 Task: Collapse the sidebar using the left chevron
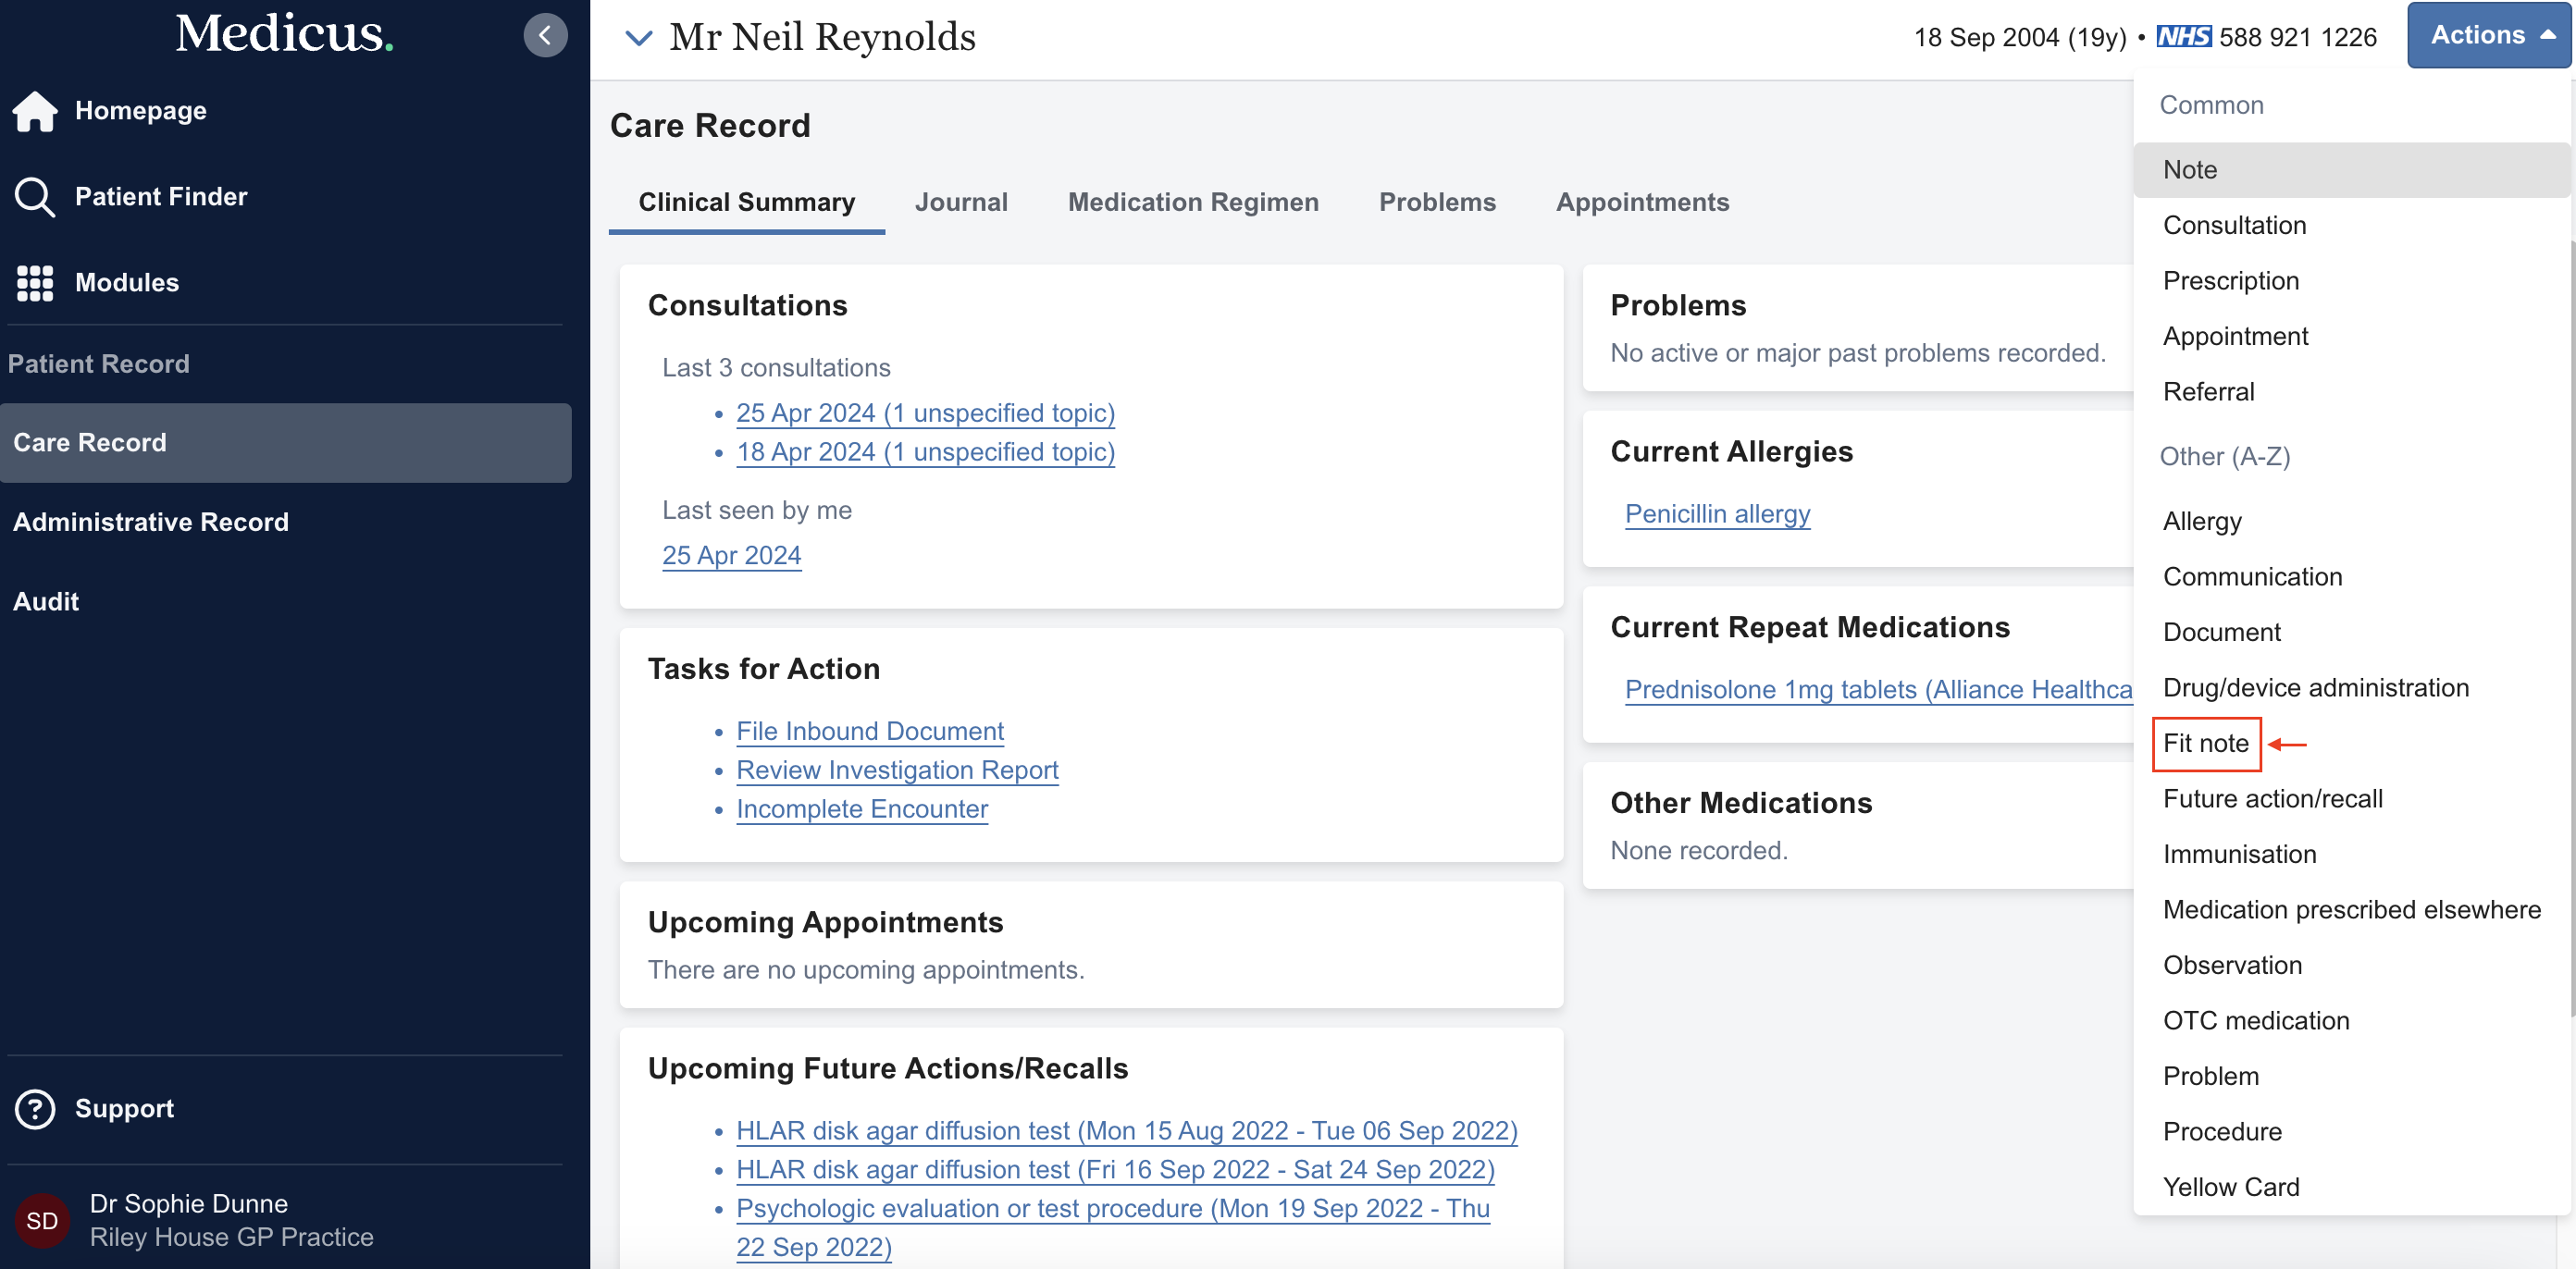coord(545,34)
